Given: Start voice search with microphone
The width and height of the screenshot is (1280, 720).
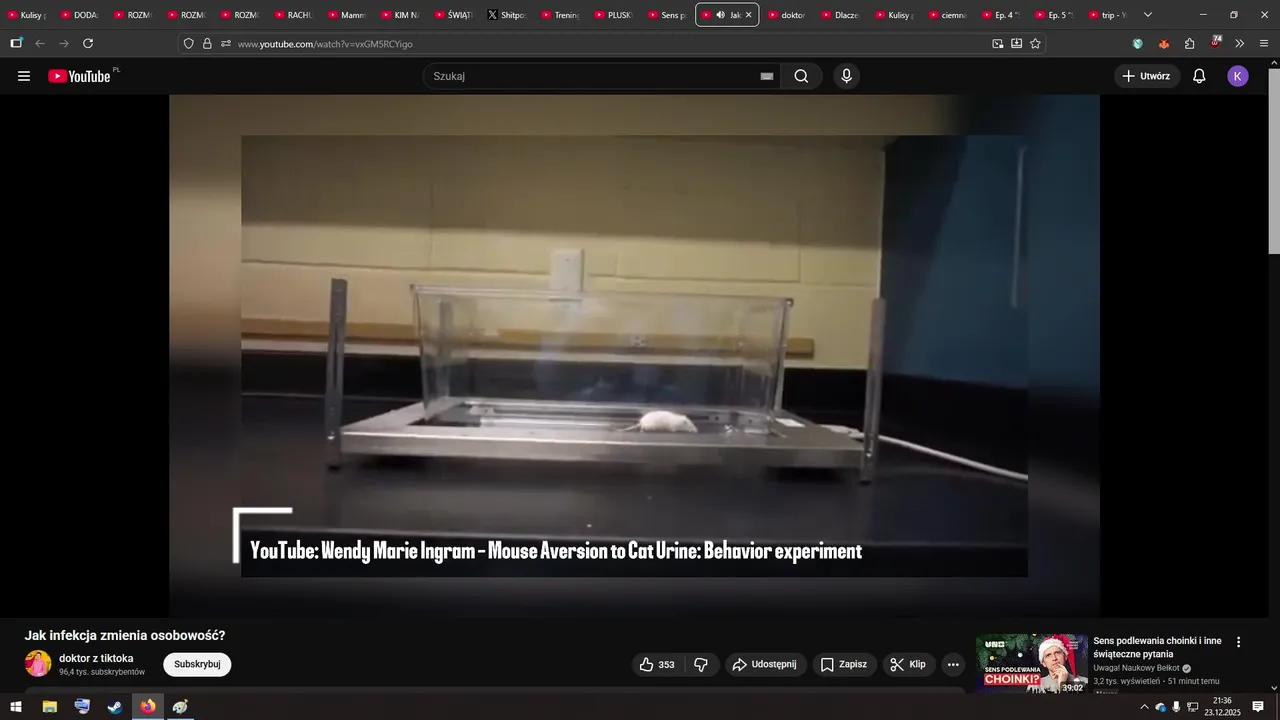Looking at the screenshot, I should tap(847, 76).
